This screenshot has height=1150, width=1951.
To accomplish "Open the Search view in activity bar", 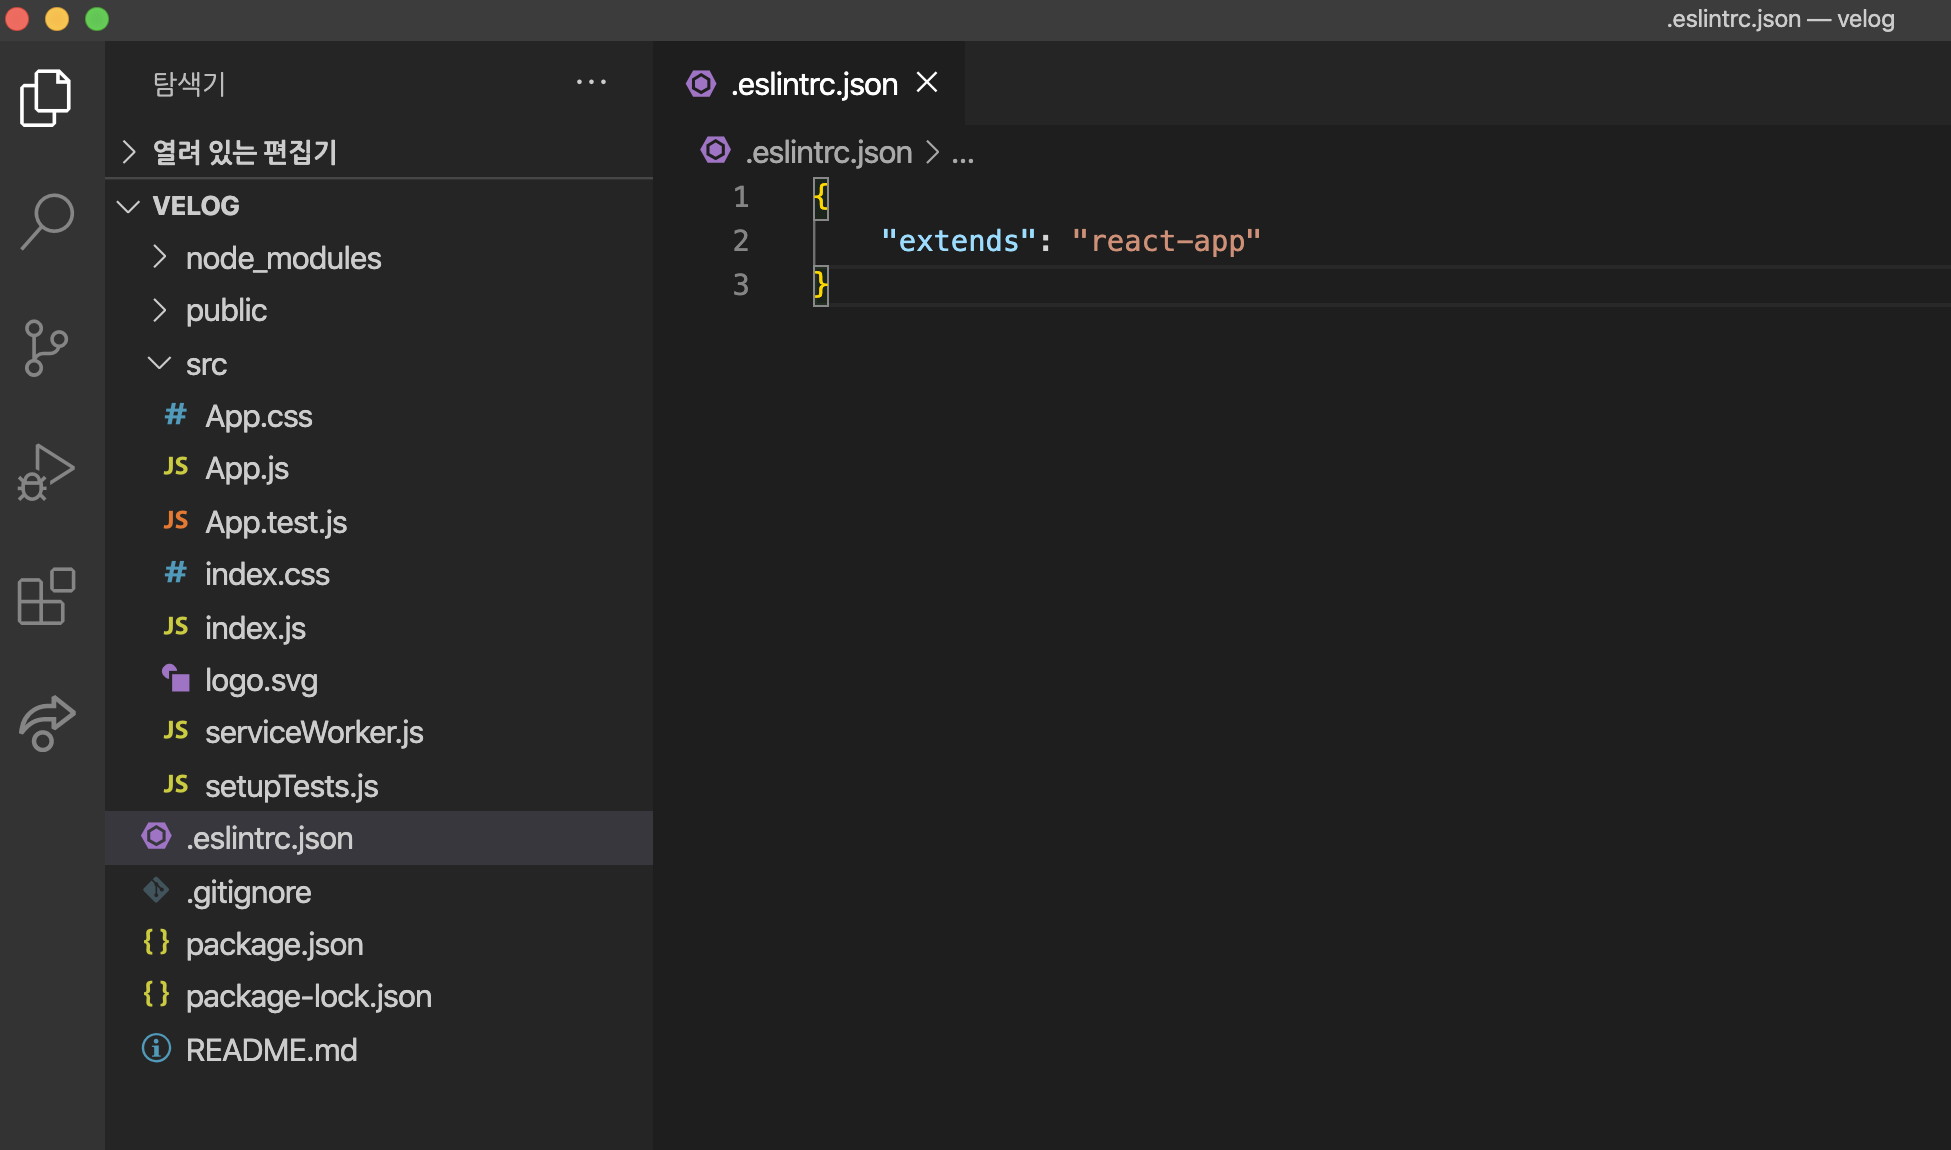I will (x=46, y=221).
